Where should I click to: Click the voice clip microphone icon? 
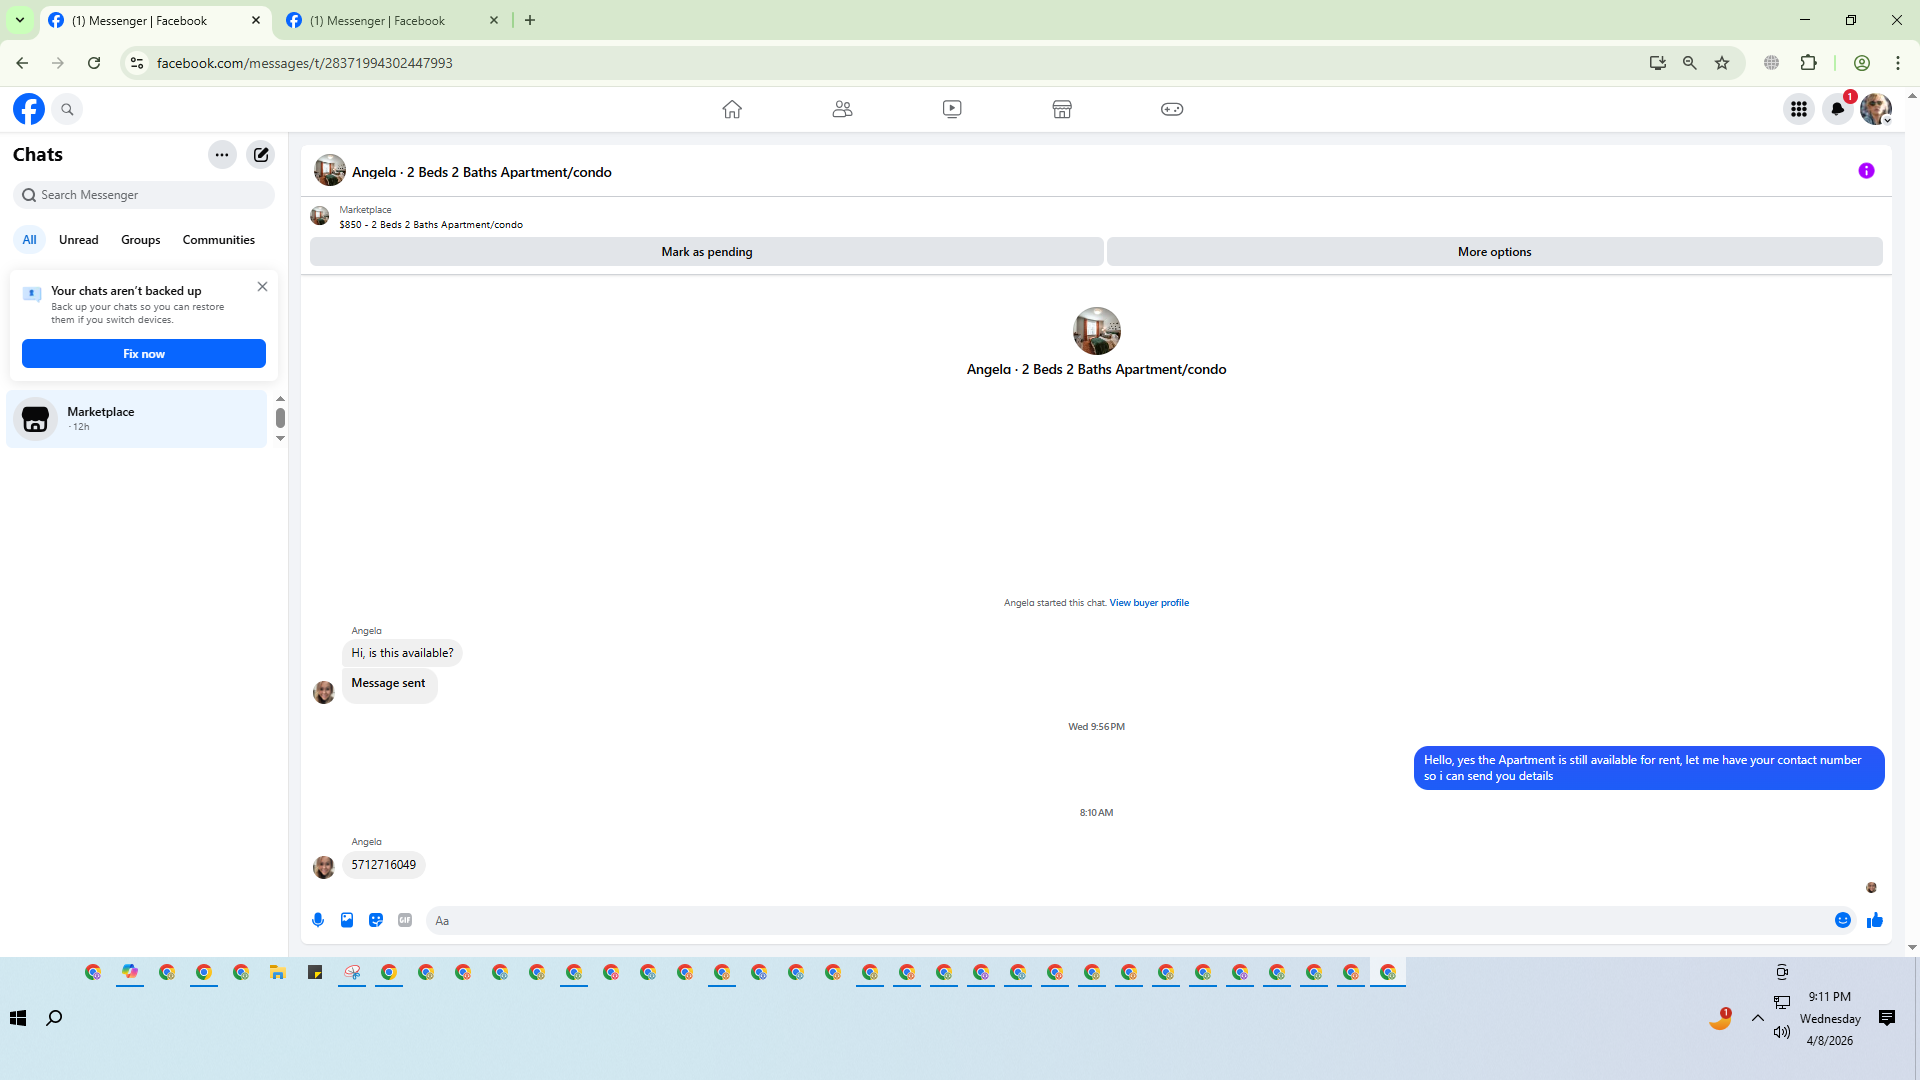coord(318,920)
